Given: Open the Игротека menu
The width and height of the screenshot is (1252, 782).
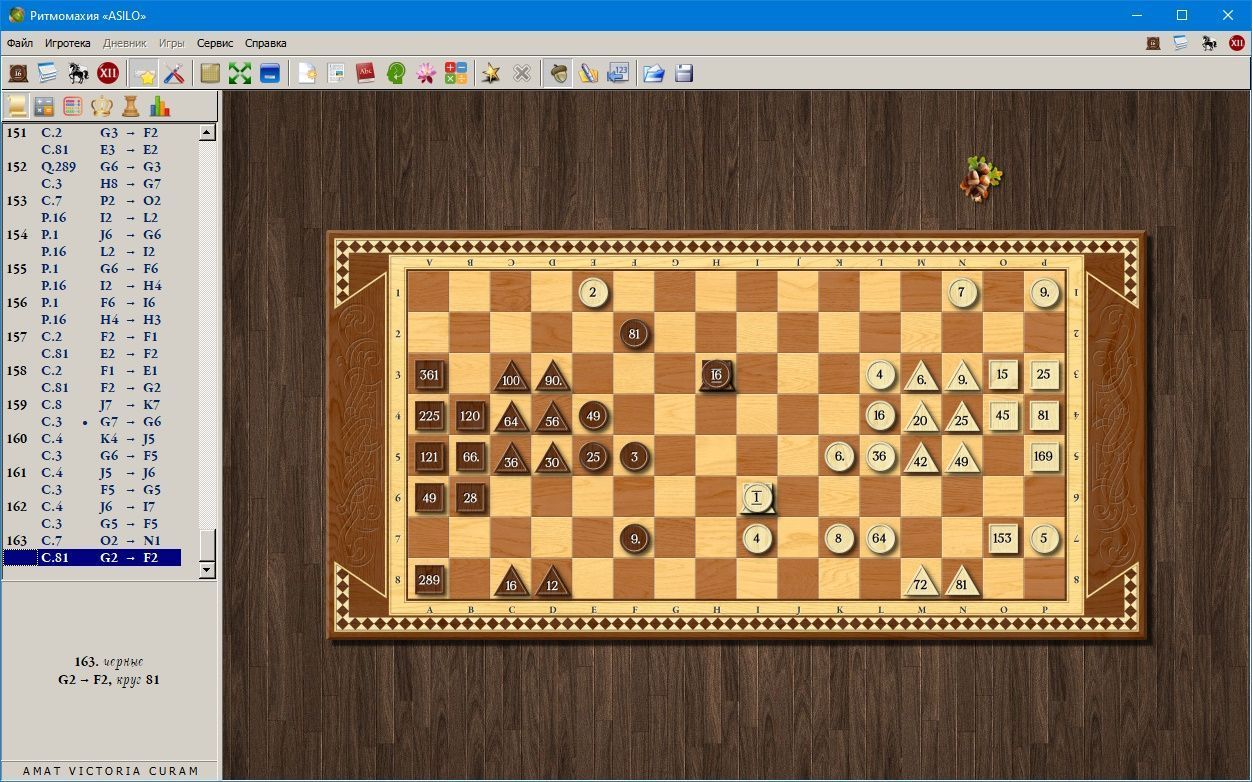Looking at the screenshot, I should 67,43.
